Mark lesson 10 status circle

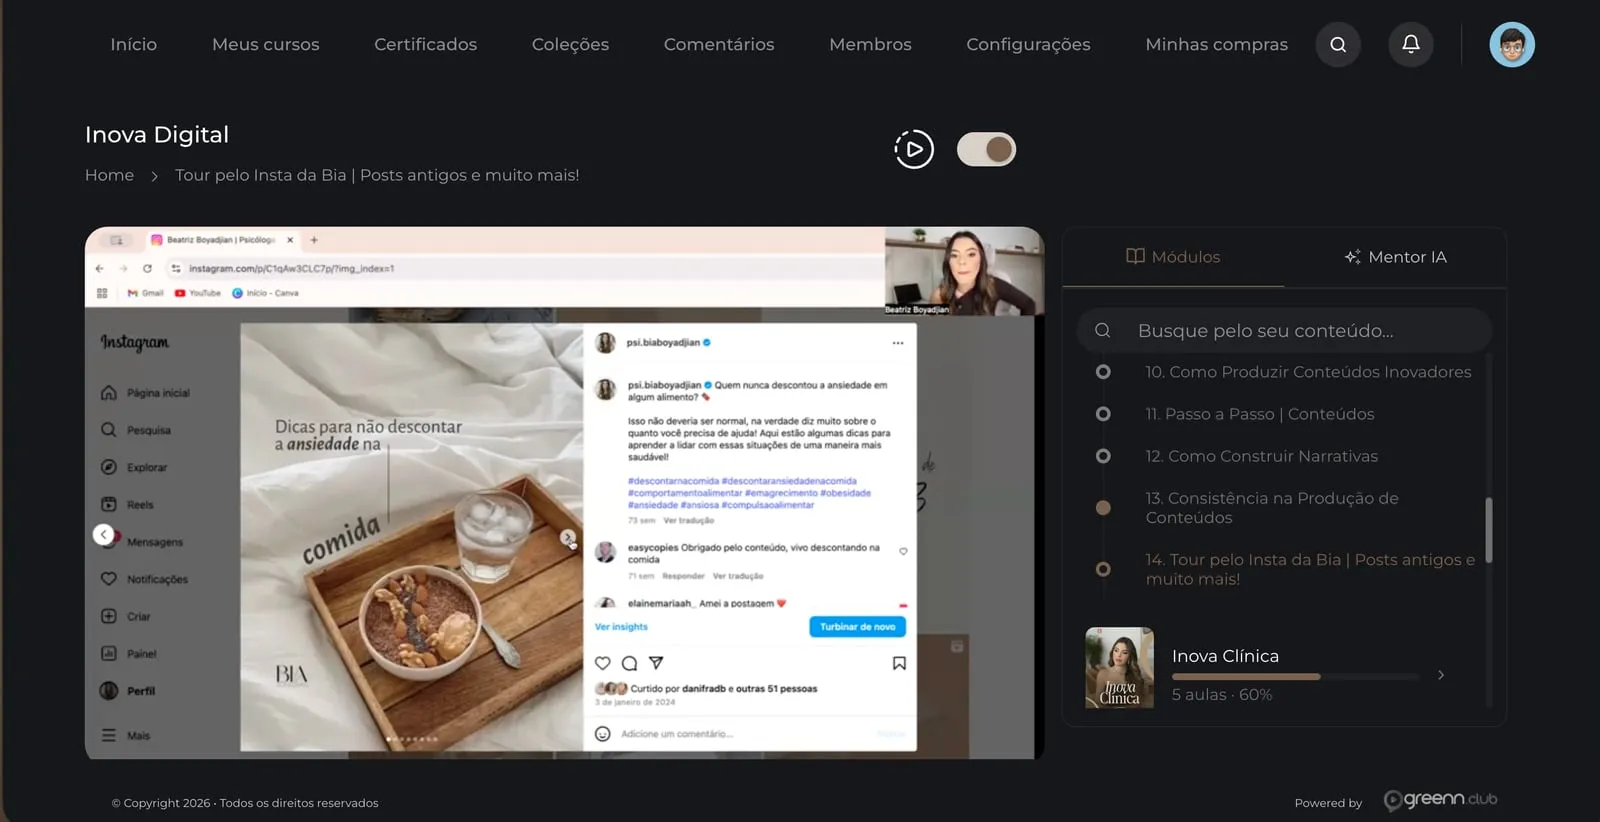click(x=1103, y=372)
